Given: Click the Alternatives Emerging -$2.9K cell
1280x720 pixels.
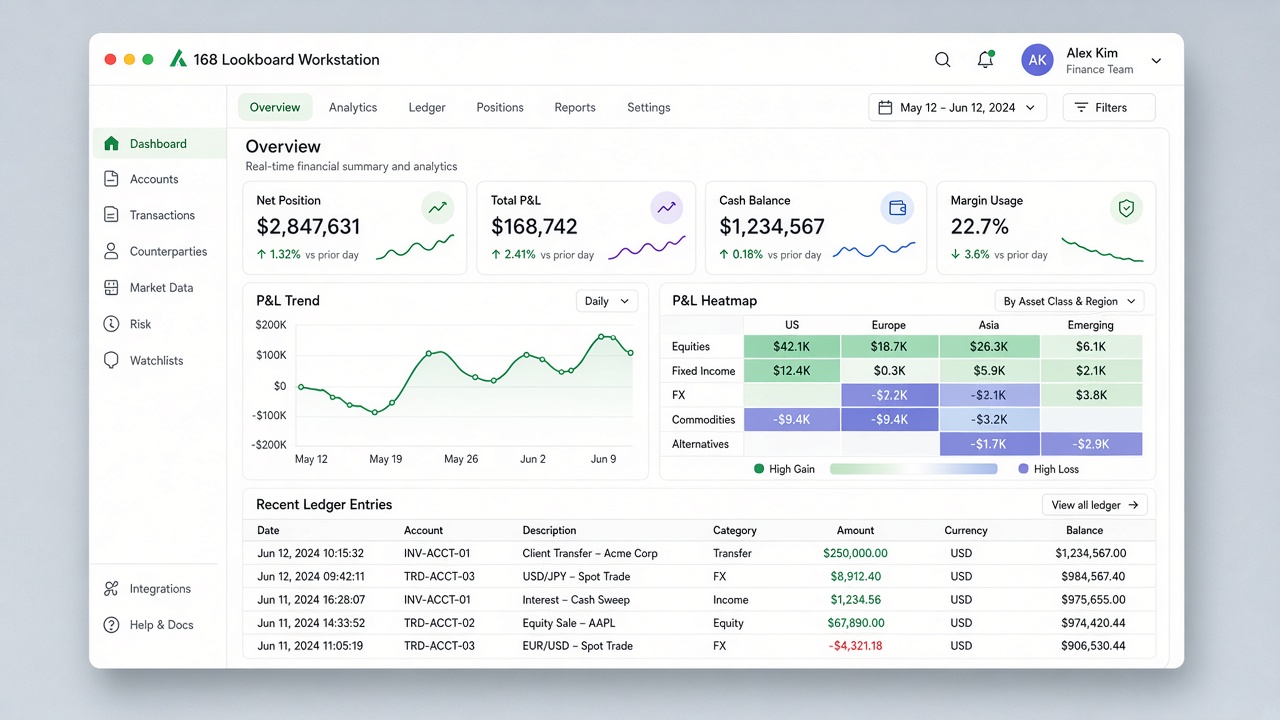Looking at the screenshot, I should [1091, 444].
